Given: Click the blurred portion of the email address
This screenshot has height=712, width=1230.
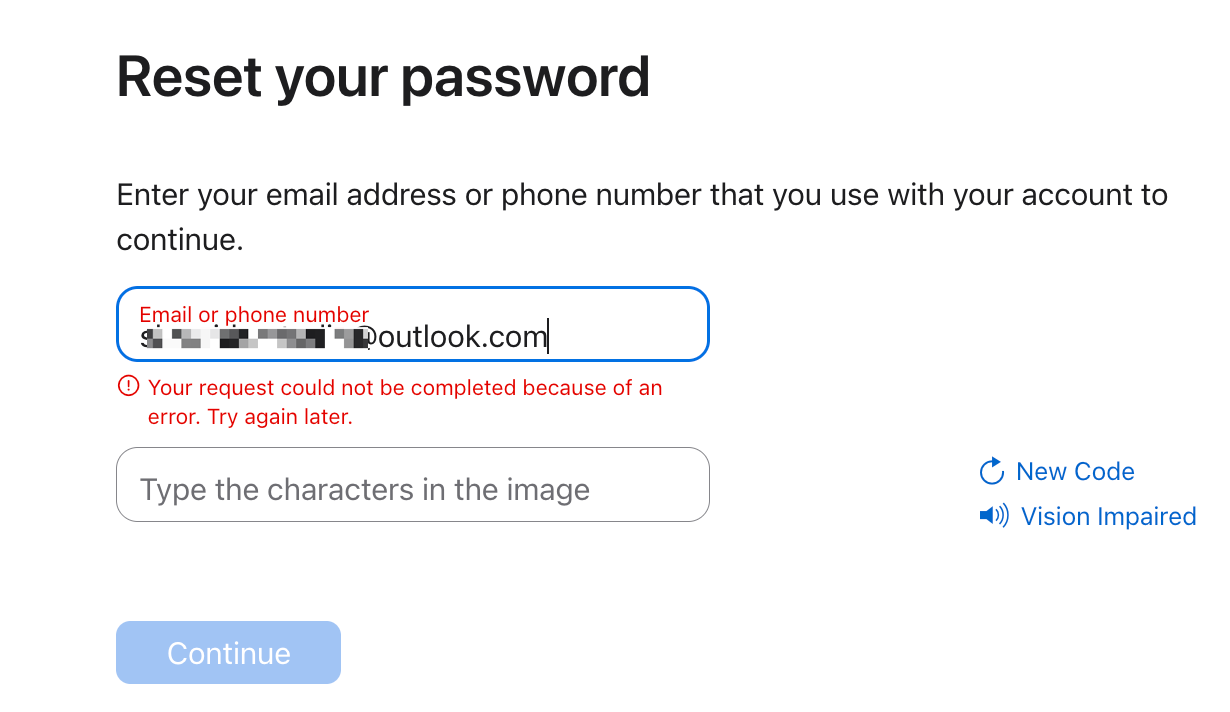Looking at the screenshot, I should [x=255, y=338].
